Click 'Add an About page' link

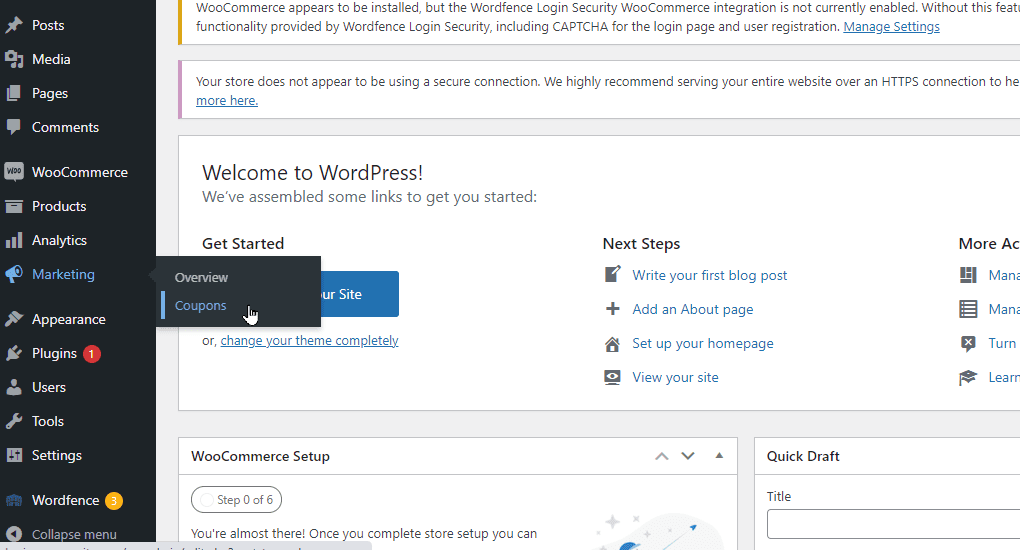(x=693, y=309)
